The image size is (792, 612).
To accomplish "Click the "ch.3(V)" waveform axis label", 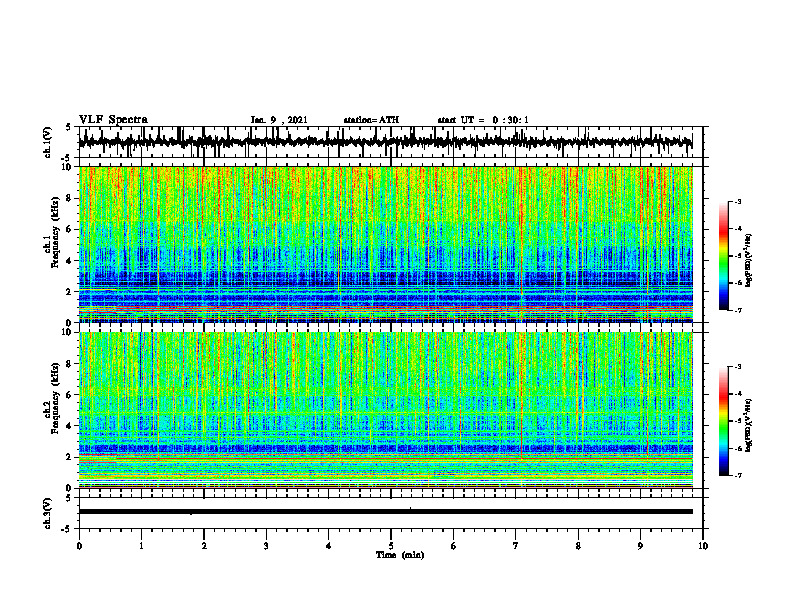I will point(47,513).
